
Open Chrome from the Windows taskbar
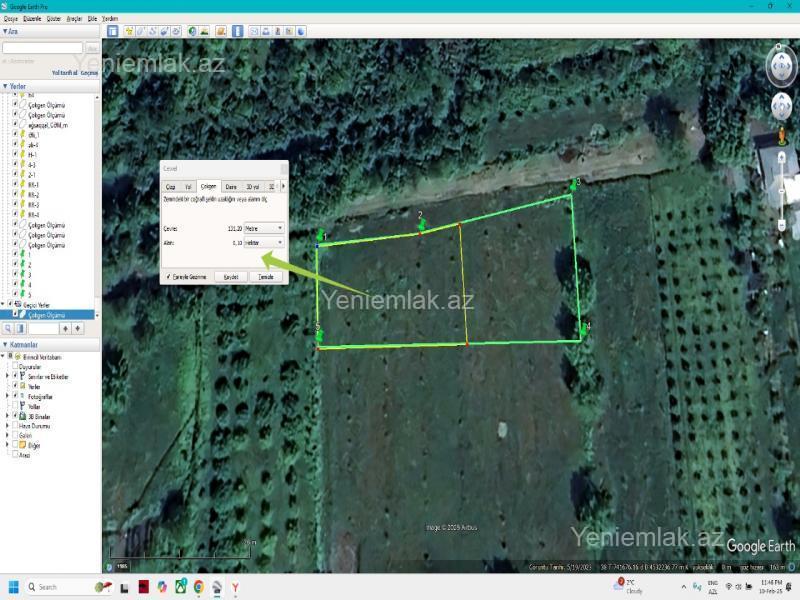click(199, 587)
